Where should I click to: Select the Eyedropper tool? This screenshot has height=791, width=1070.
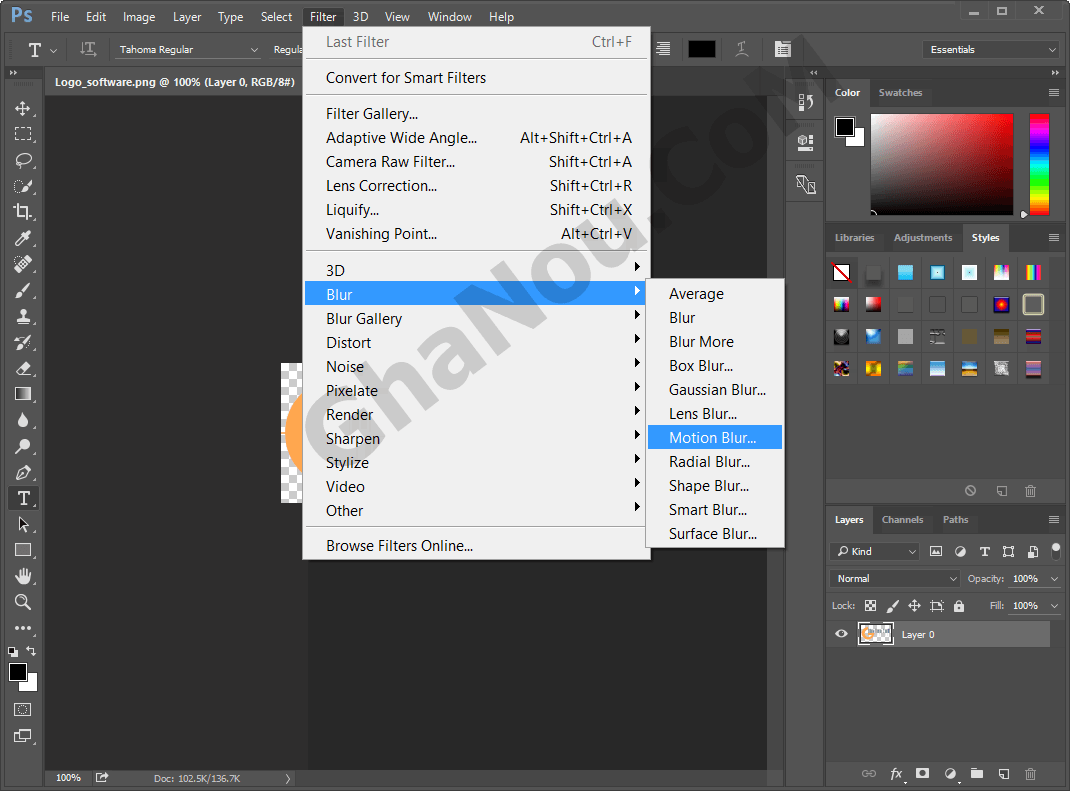click(23, 238)
